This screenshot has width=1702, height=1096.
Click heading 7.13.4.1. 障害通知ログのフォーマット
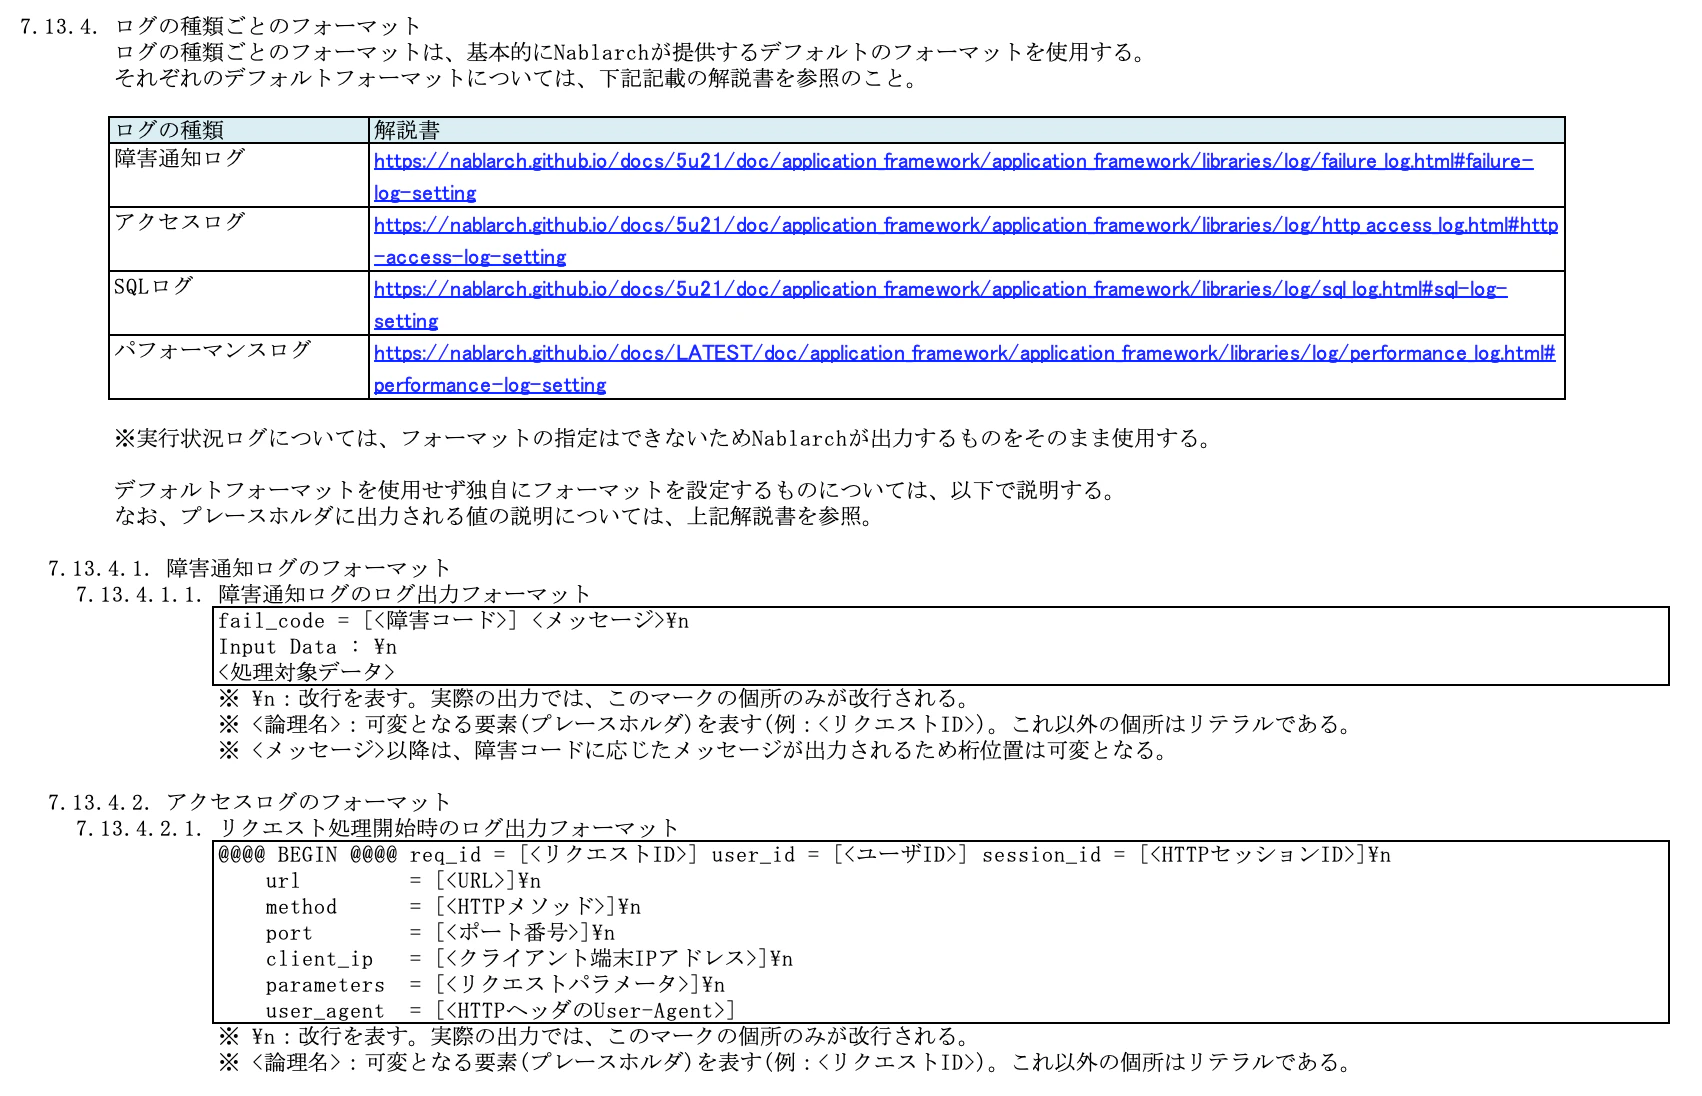click(x=249, y=569)
